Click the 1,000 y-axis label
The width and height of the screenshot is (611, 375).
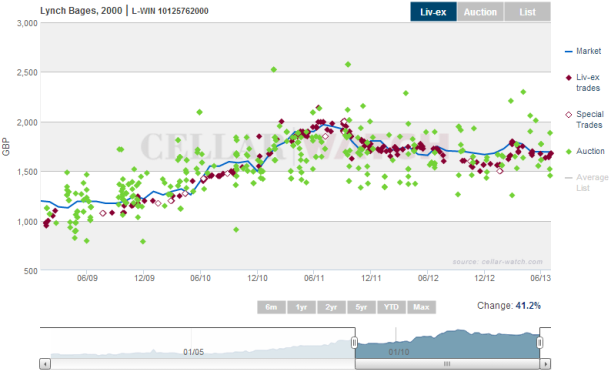point(27,222)
